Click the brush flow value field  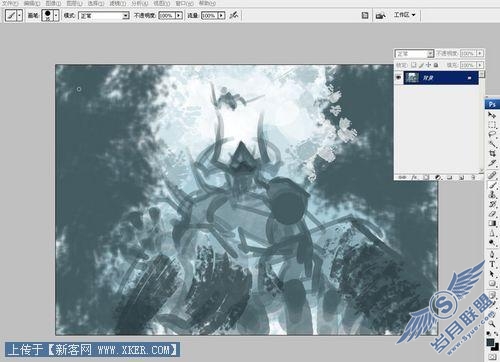209,16
